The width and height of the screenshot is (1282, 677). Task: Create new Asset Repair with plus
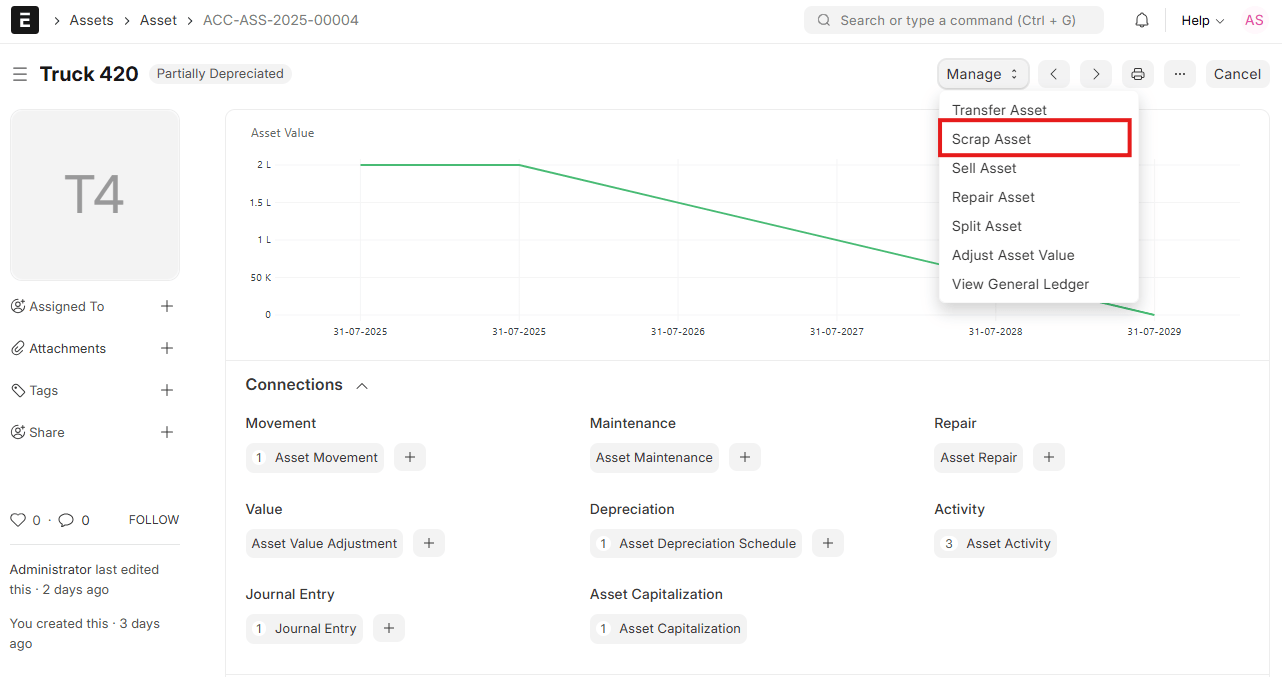(x=1049, y=457)
